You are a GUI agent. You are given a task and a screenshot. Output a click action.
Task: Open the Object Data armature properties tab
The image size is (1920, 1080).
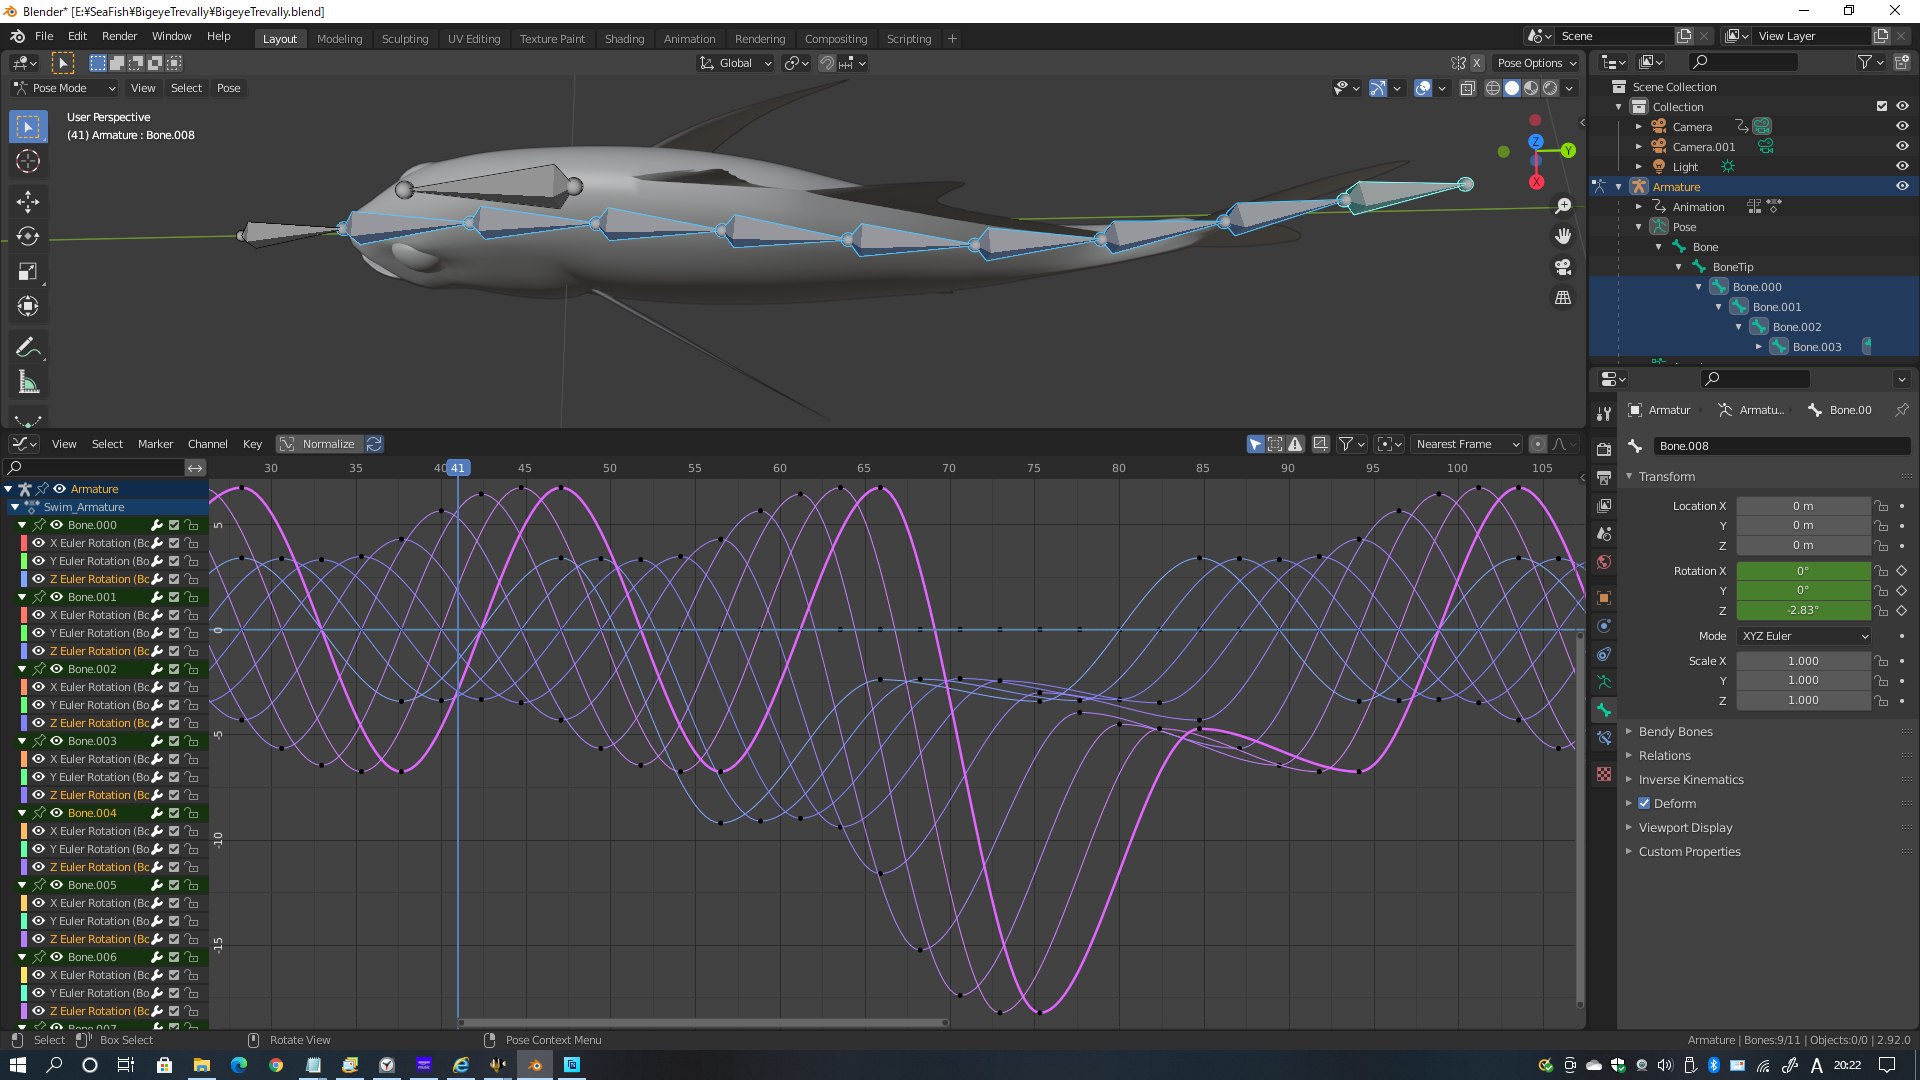tap(1604, 682)
